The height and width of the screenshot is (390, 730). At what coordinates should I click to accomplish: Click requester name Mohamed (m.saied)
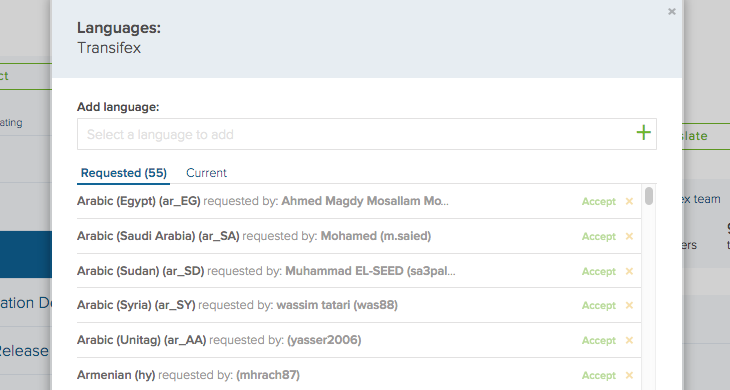(376, 236)
